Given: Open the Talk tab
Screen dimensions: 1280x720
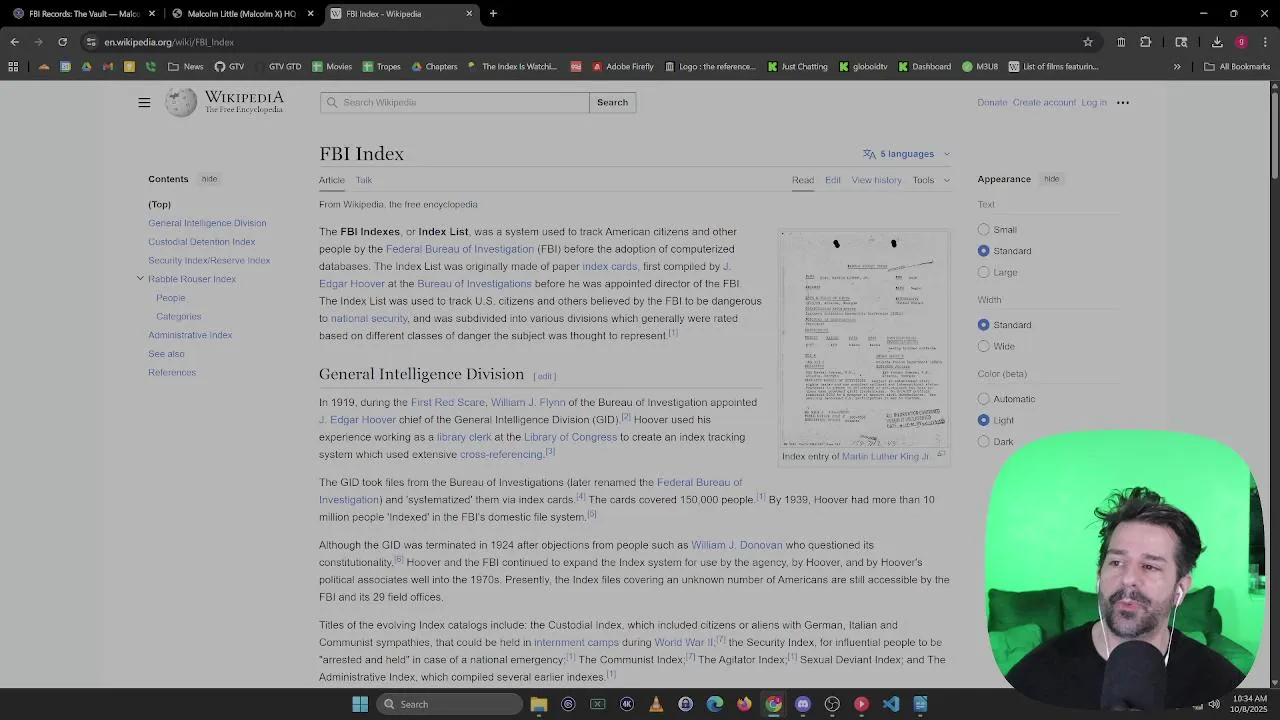Looking at the screenshot, I should tap(364, 180).
